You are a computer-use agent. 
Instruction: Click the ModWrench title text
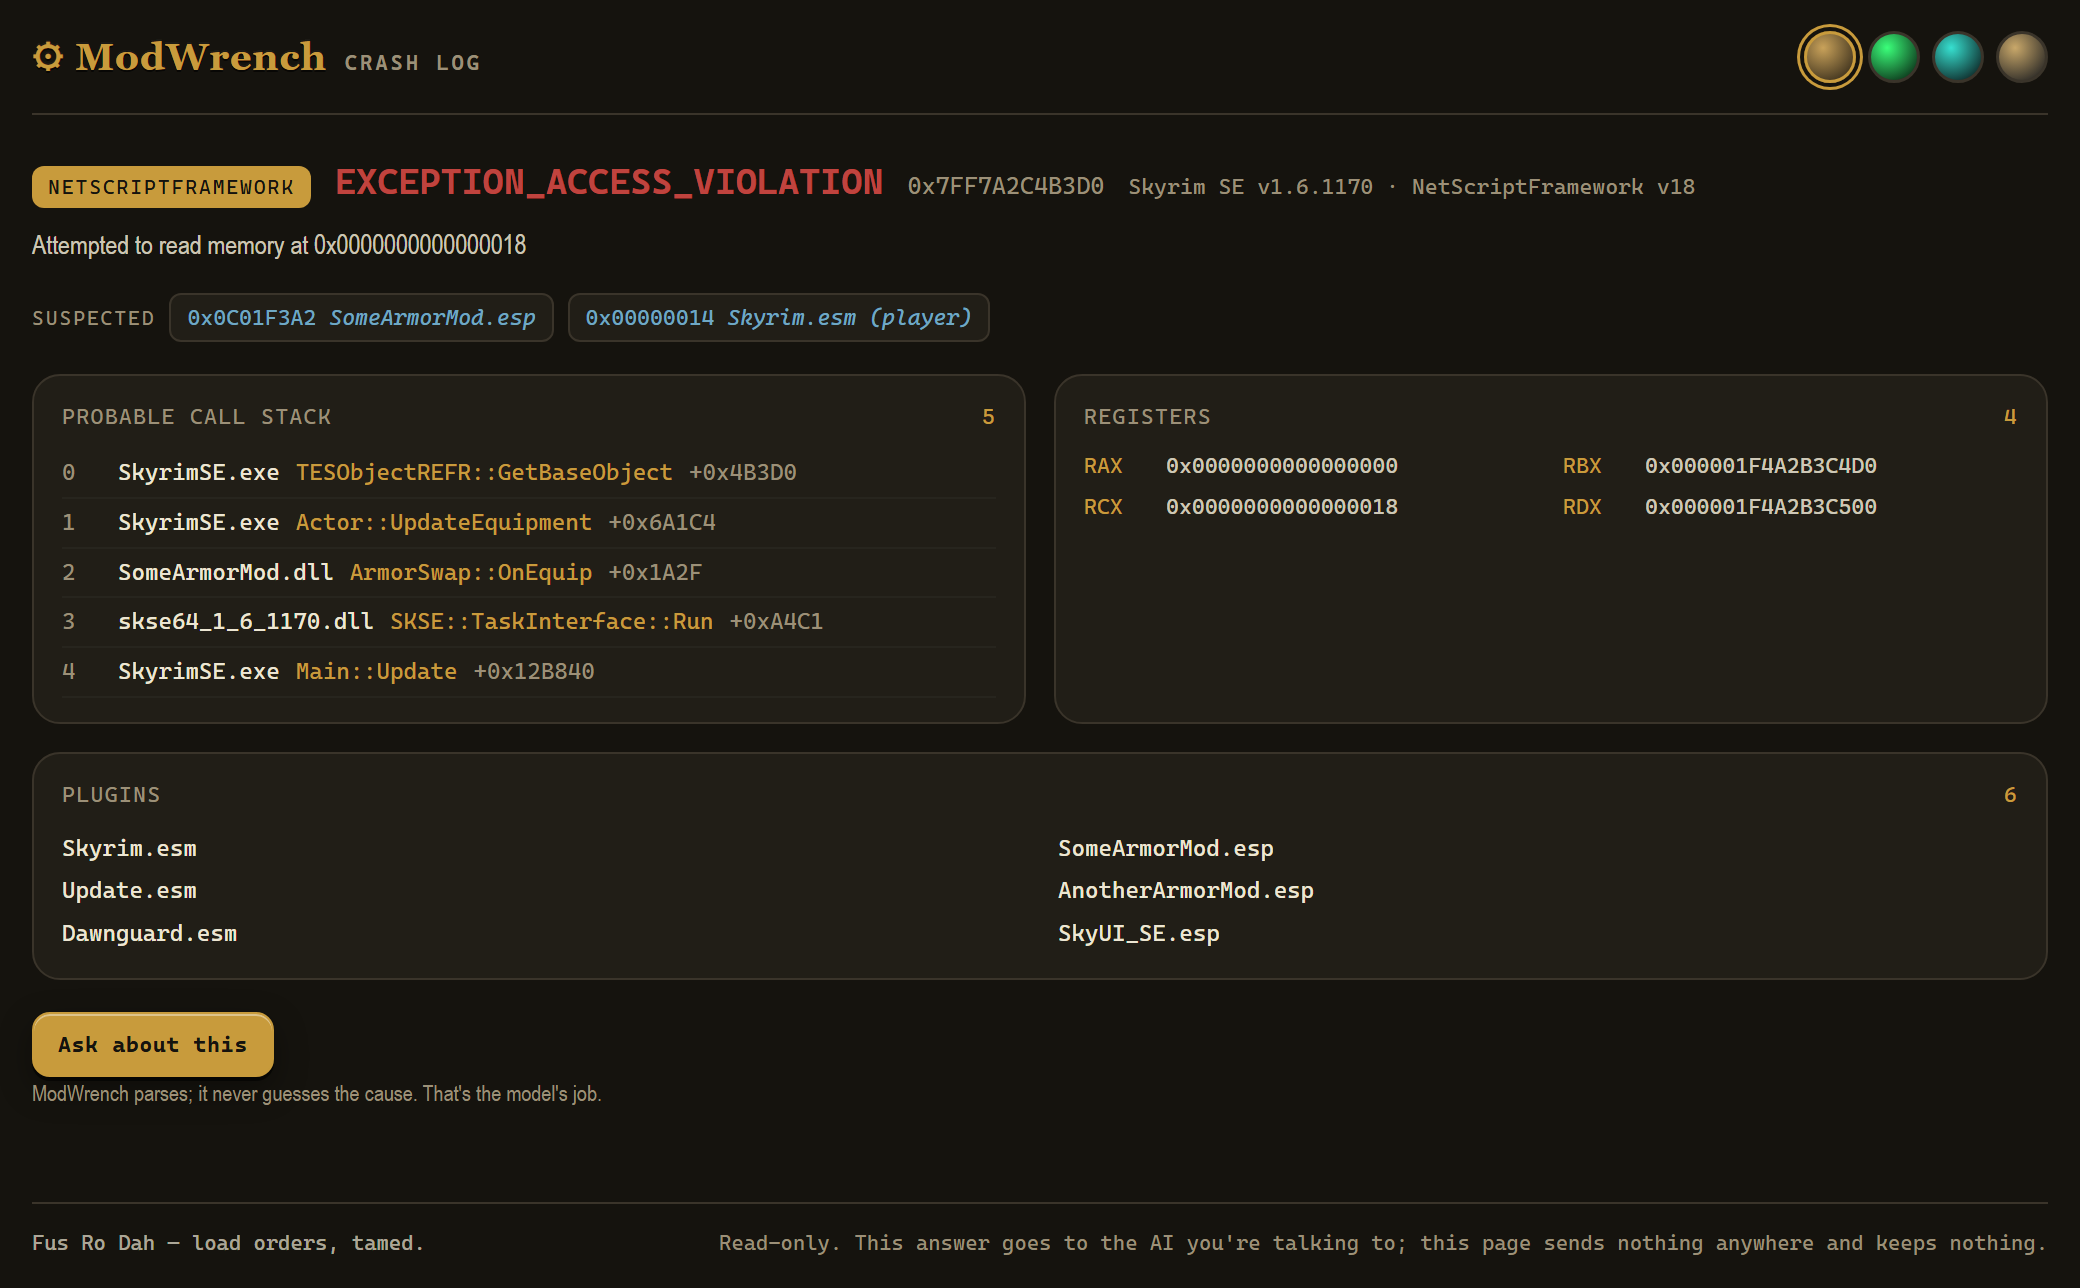(200, 57)
